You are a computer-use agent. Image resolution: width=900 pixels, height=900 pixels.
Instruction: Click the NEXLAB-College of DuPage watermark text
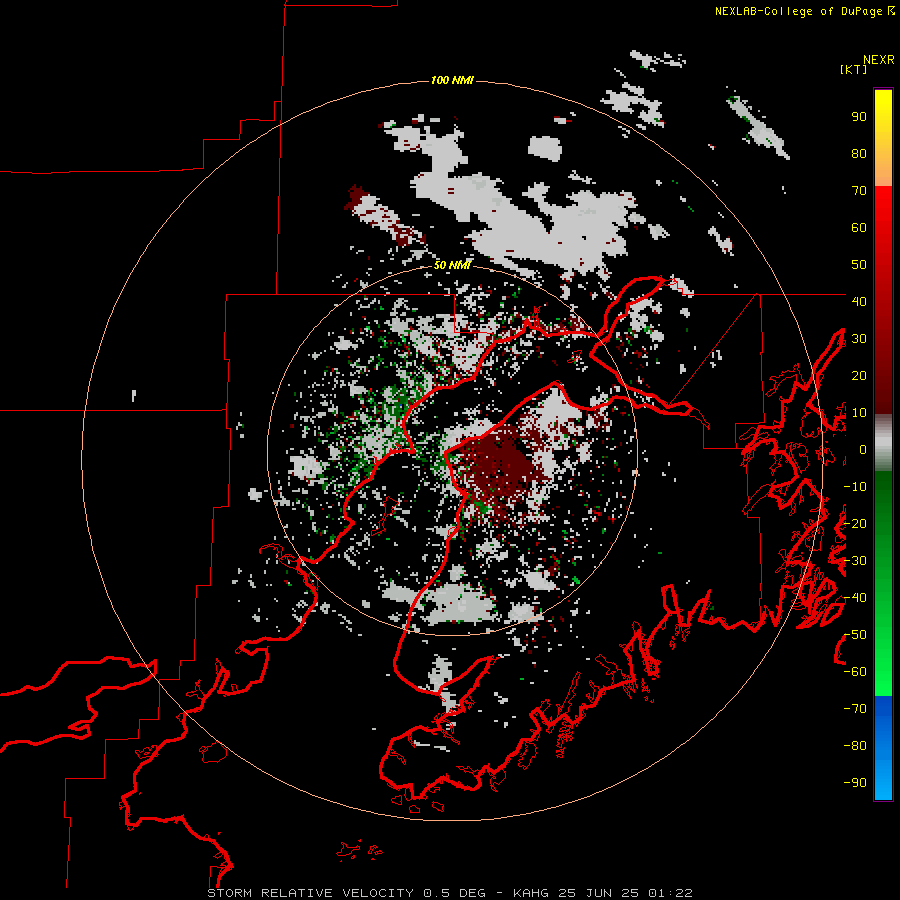[x=804, y=11]
